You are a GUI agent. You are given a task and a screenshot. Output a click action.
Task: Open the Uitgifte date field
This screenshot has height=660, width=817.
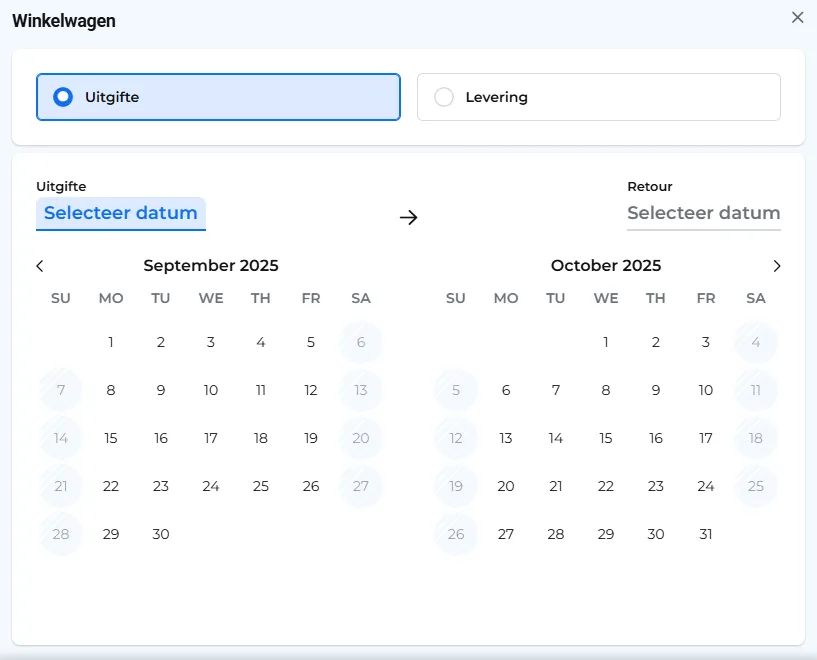click(x=121, y=213)
